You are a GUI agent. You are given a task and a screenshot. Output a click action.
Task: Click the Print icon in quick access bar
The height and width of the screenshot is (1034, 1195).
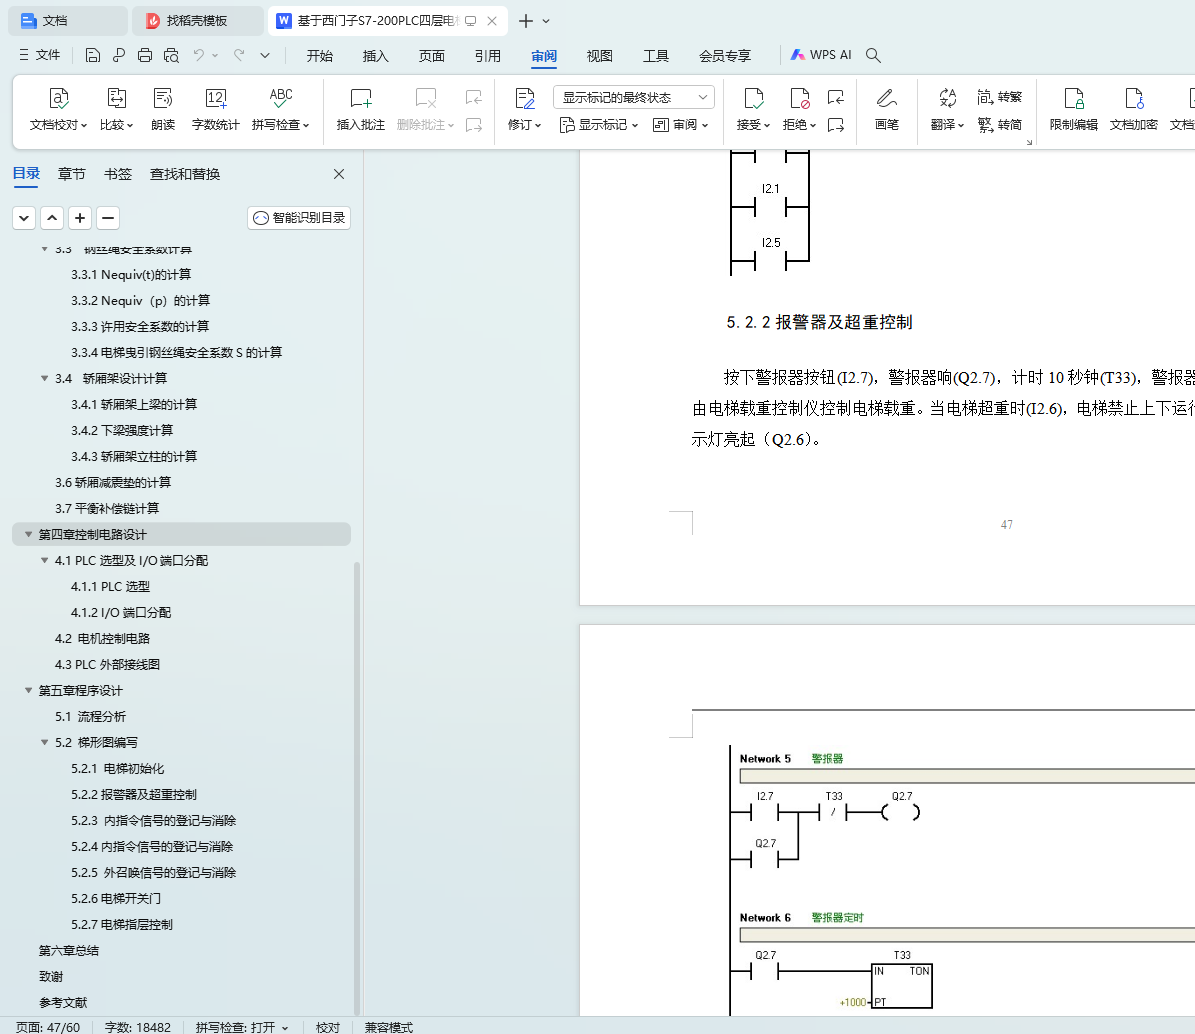145,55
